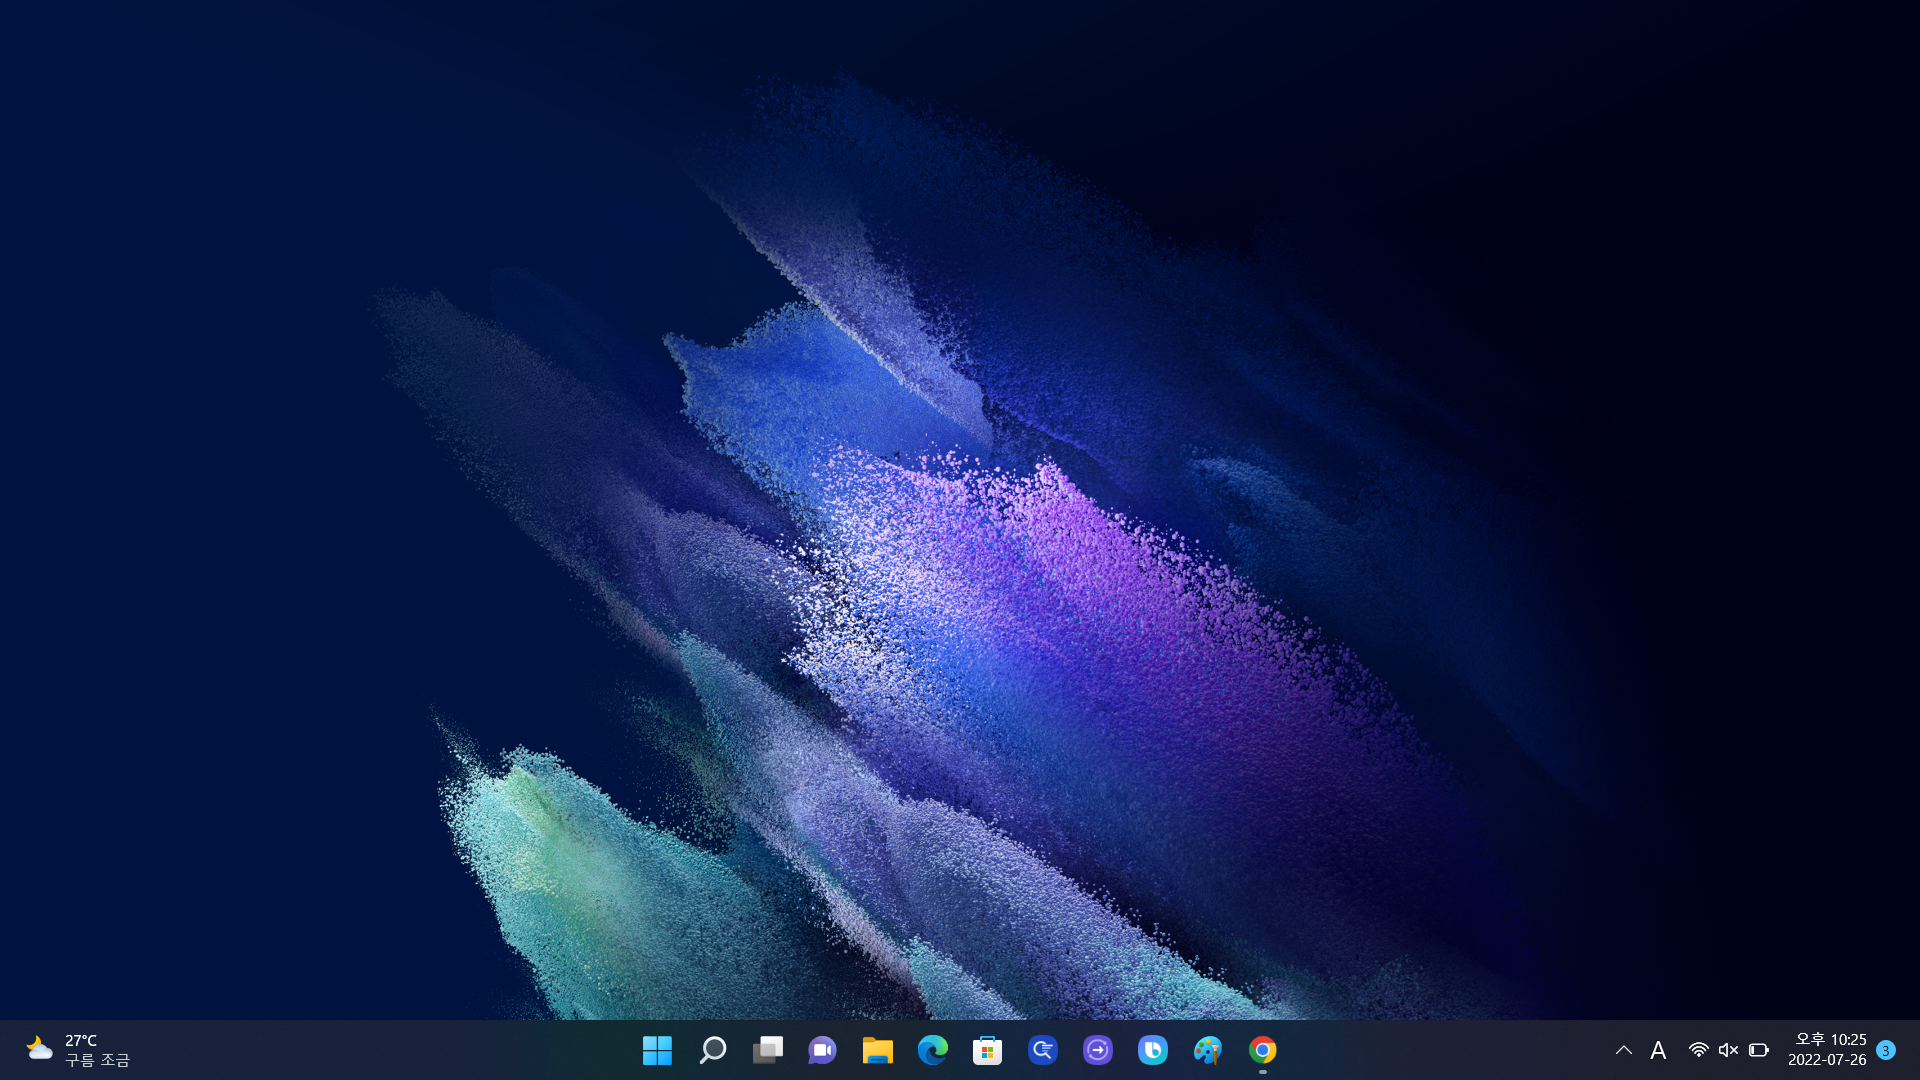
Task: Open weather widget showing 27°C
Action: tap(78, 1050)
